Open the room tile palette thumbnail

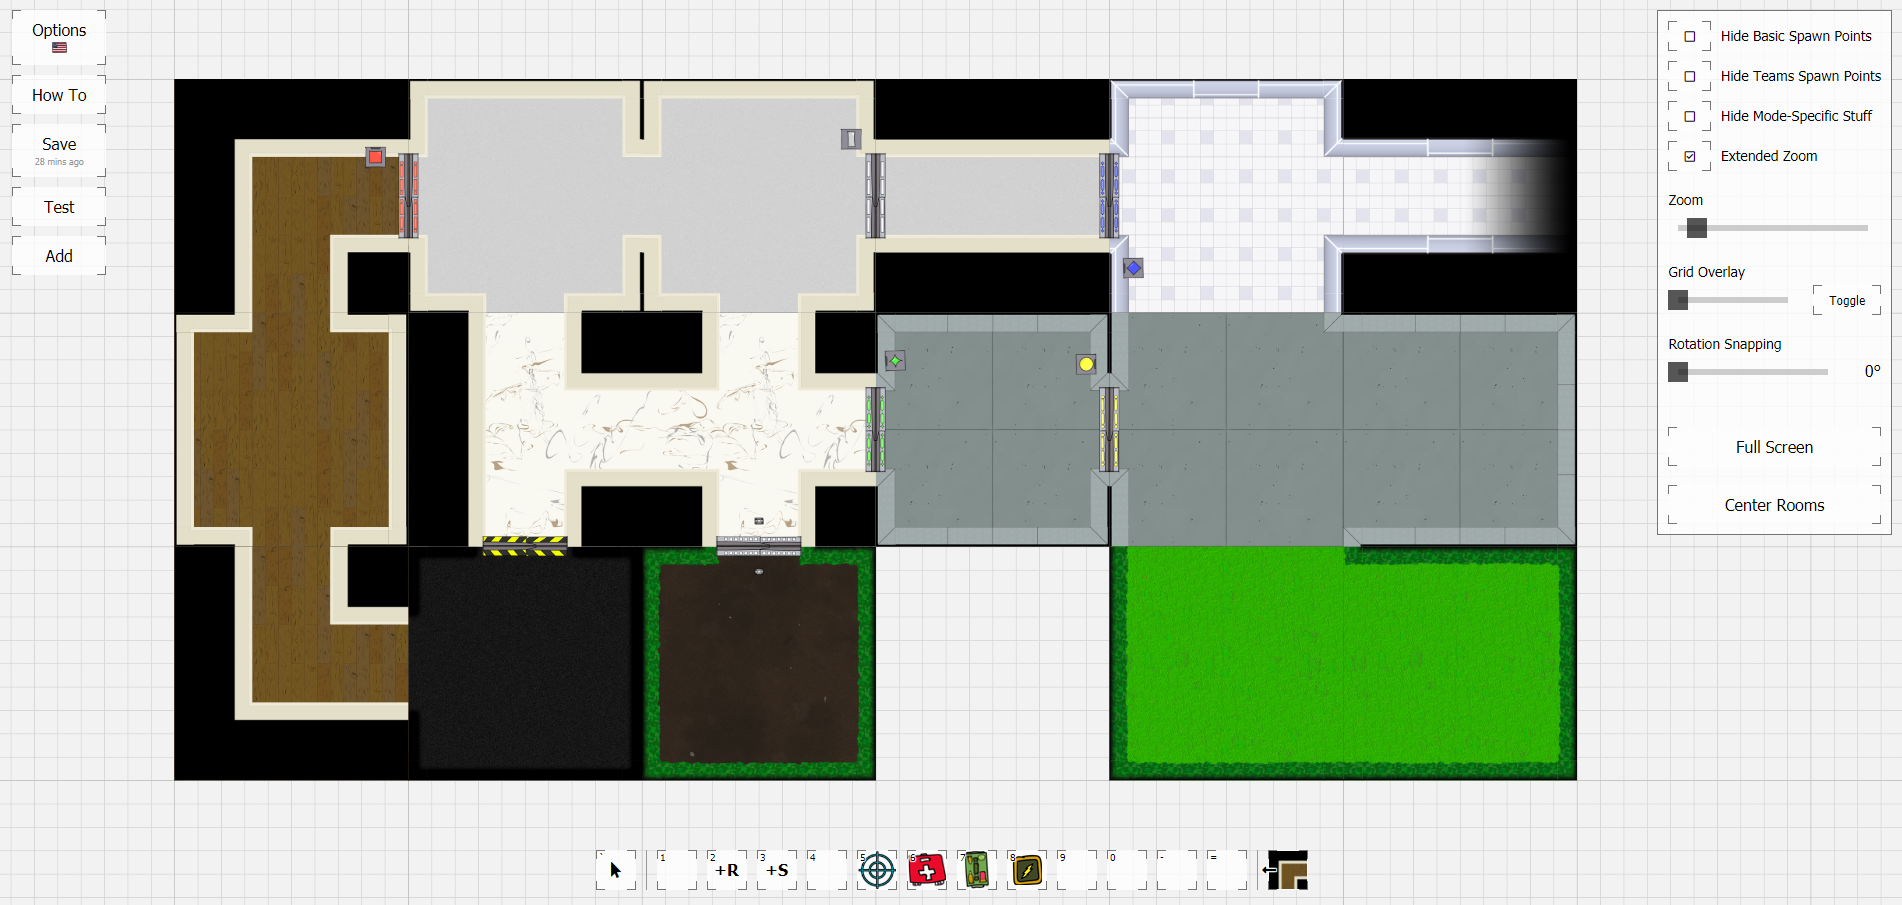[1287, 870]
